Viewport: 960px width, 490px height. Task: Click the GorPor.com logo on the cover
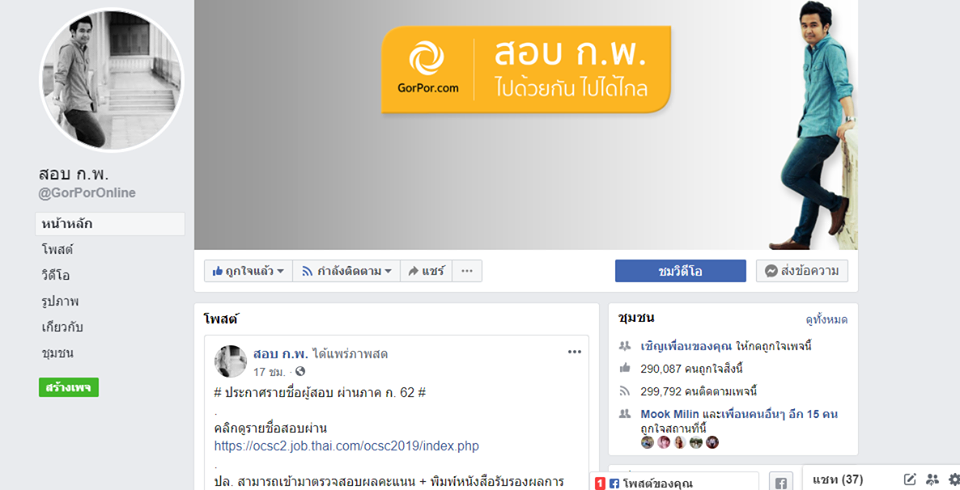pyautogui.click(x=427, y=67)
